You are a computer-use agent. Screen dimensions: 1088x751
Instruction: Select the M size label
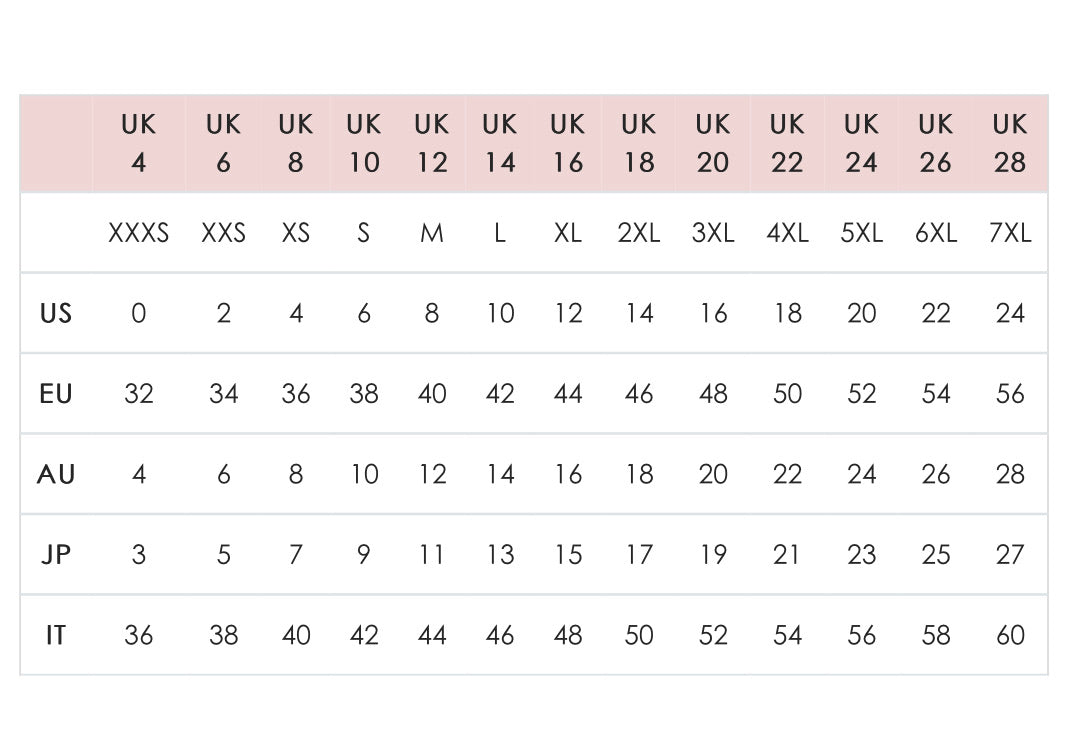click(x=432, y=233)
